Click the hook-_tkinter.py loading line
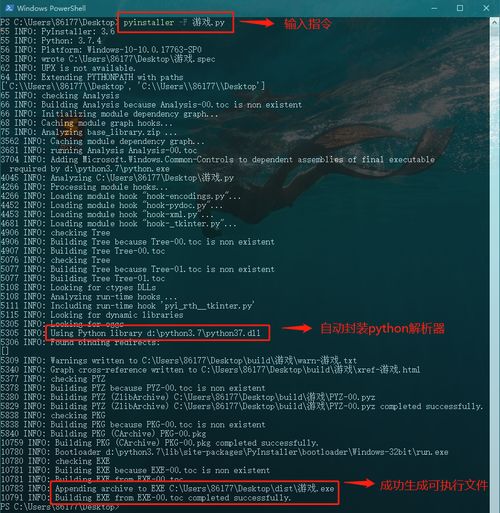The image size is (500, 513). (x=118, y=224)
